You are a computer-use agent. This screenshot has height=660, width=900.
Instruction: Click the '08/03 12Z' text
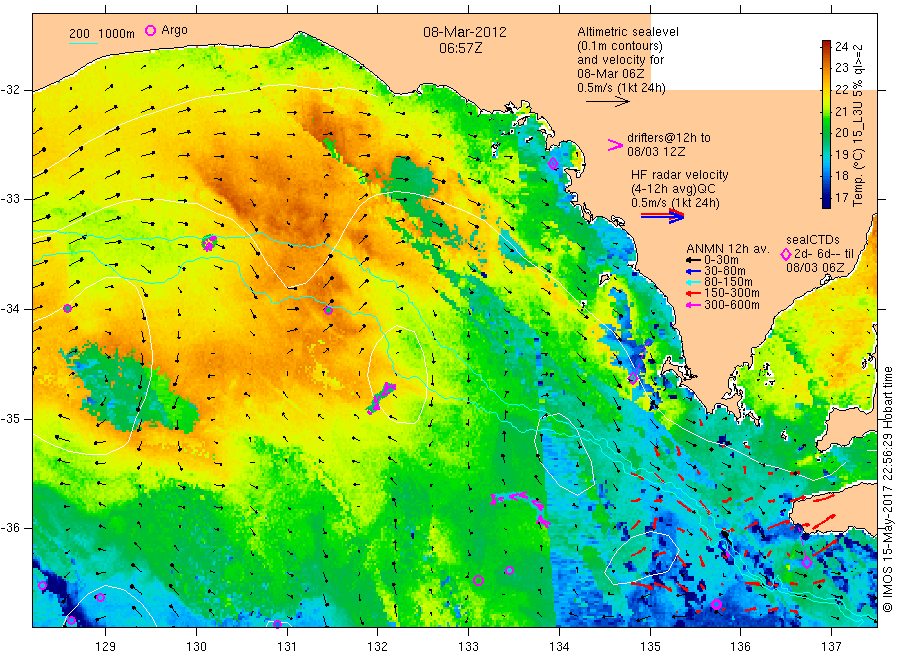coord(656,152)
